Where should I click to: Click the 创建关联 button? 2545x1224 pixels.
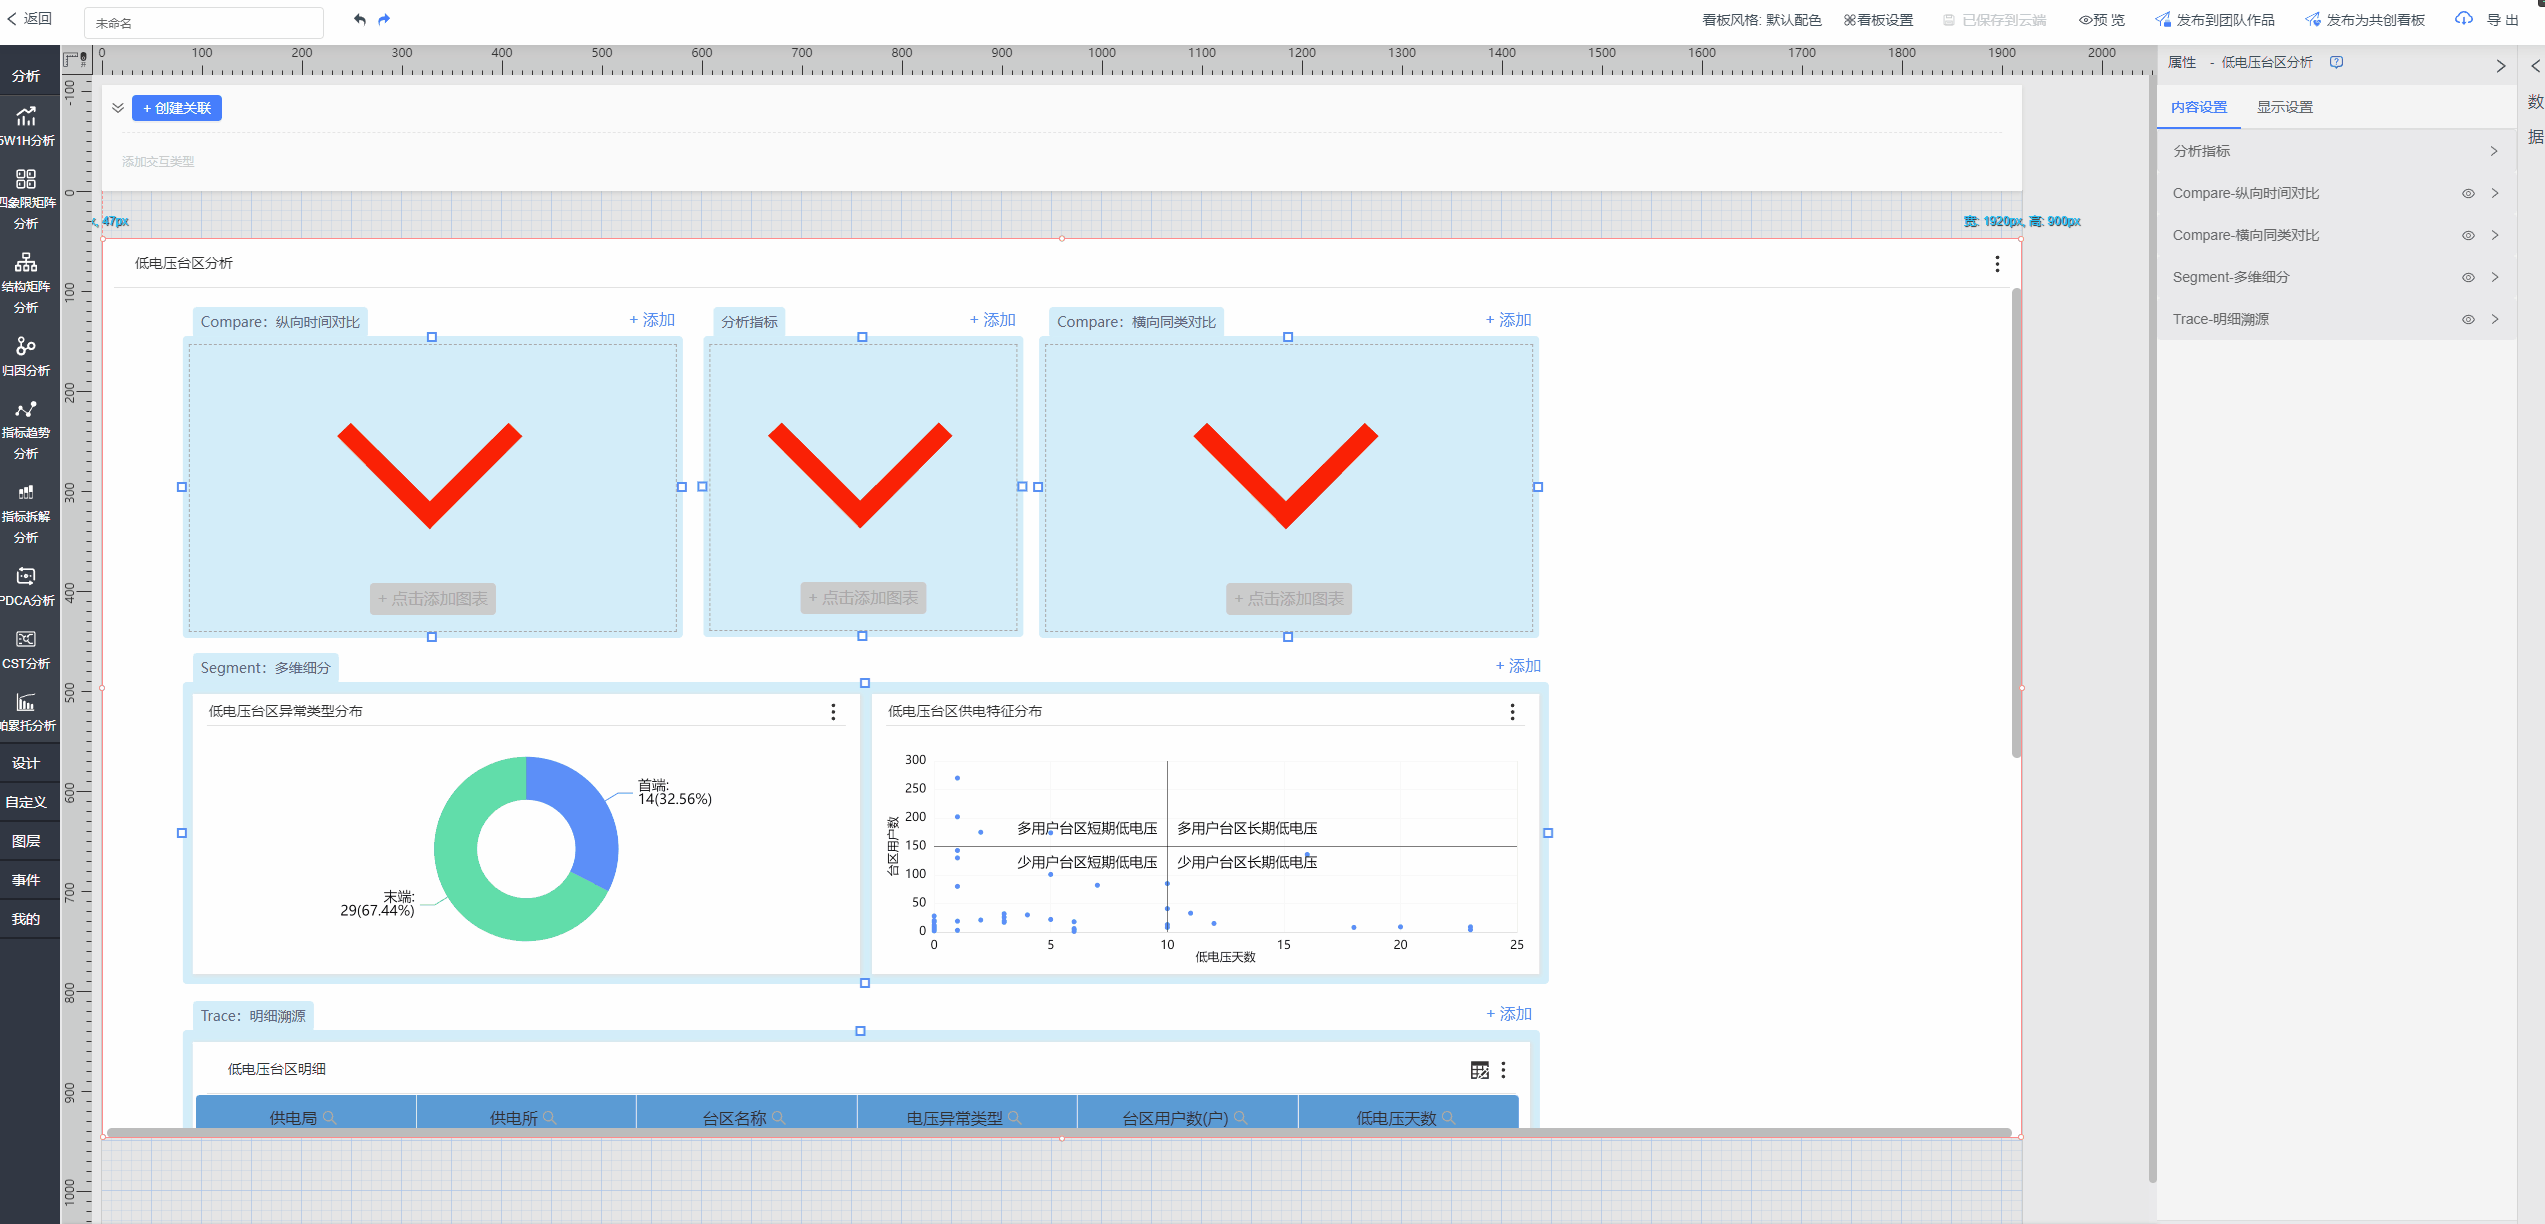point(177,108)
